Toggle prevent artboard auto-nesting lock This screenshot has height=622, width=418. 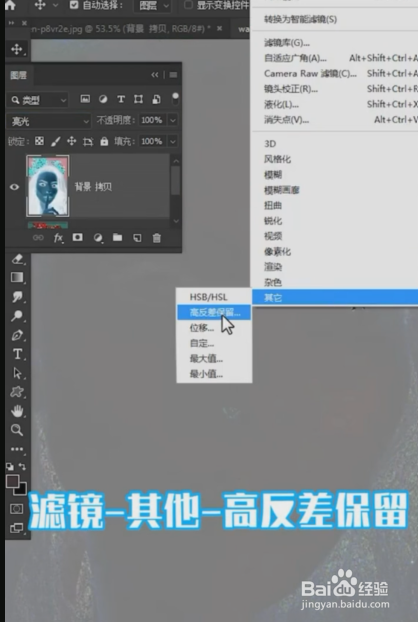[88, 141]
